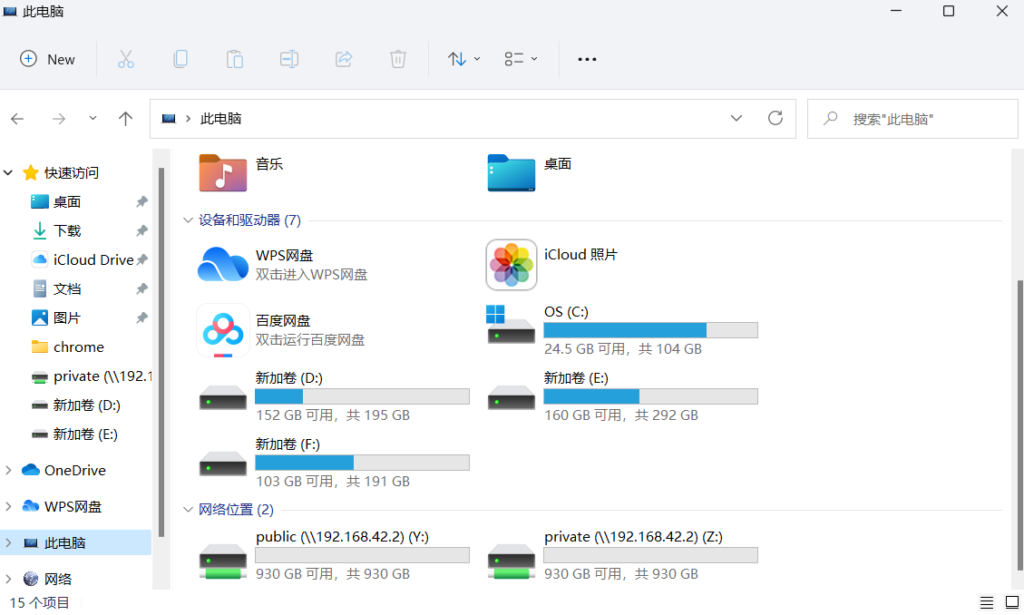Open the View layout options dropdown

click(521, 59)
